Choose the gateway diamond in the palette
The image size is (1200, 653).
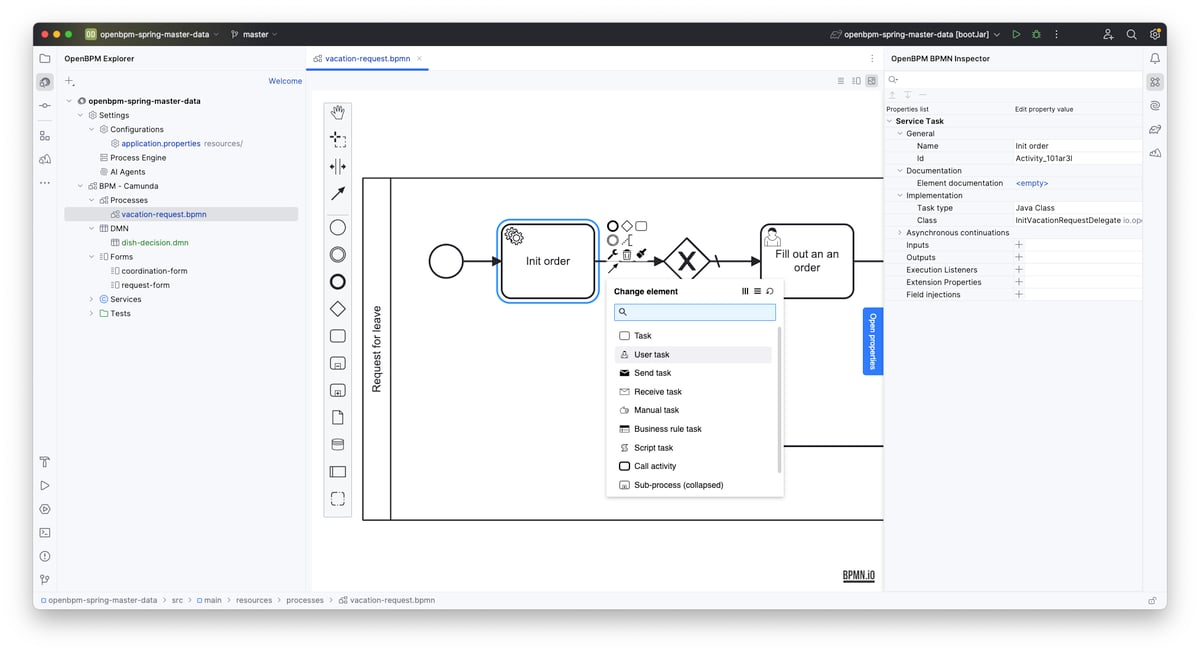pos(338,309)
